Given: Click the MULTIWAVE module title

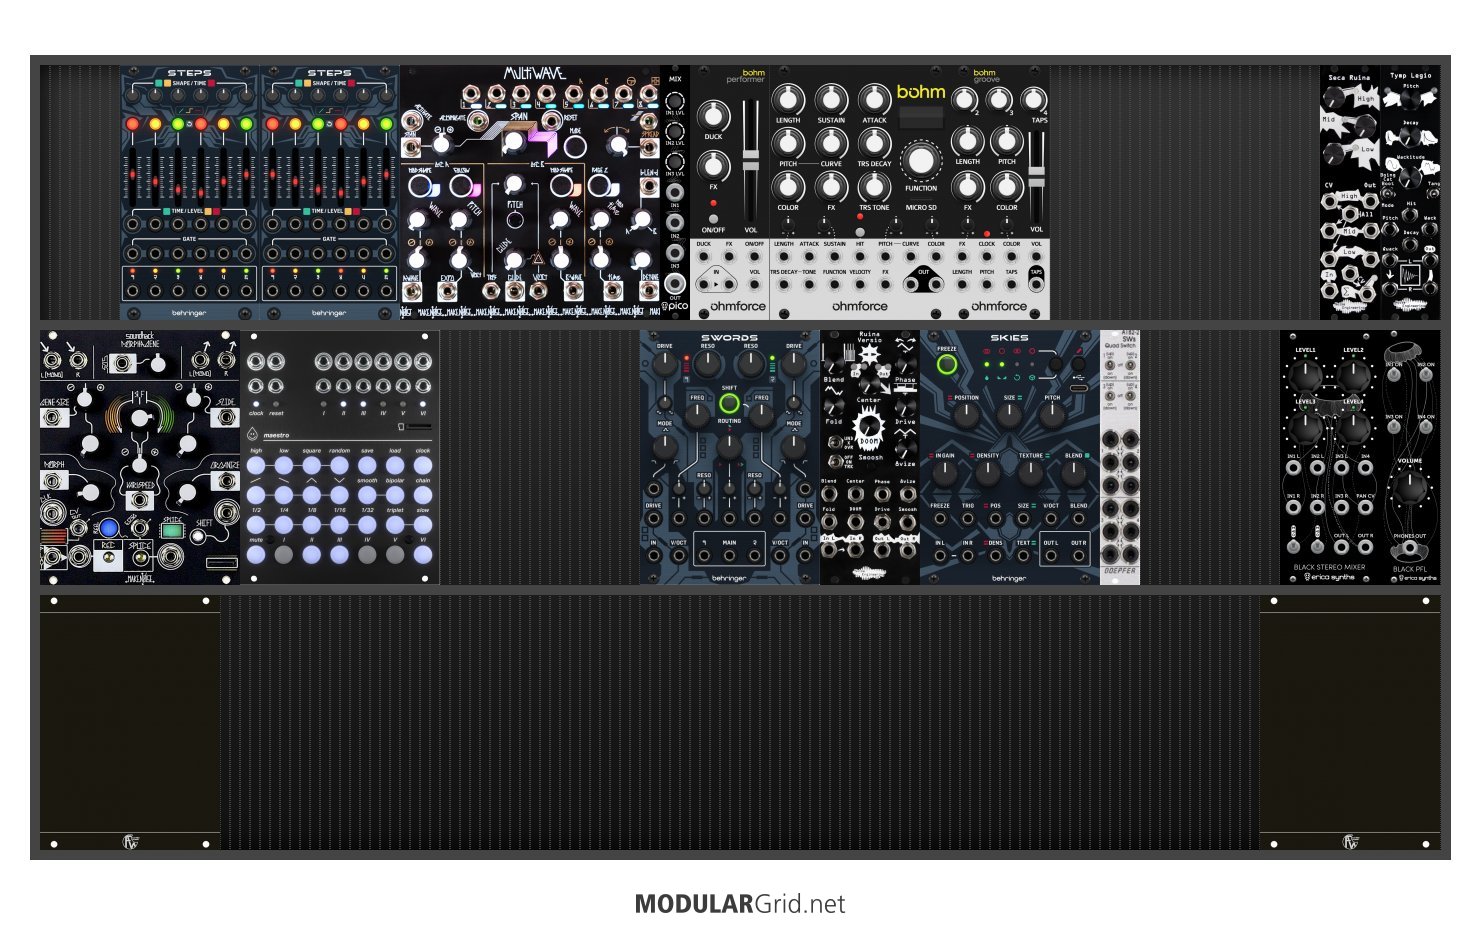Looking at the screenshot, I should click(x=534, y=74).
